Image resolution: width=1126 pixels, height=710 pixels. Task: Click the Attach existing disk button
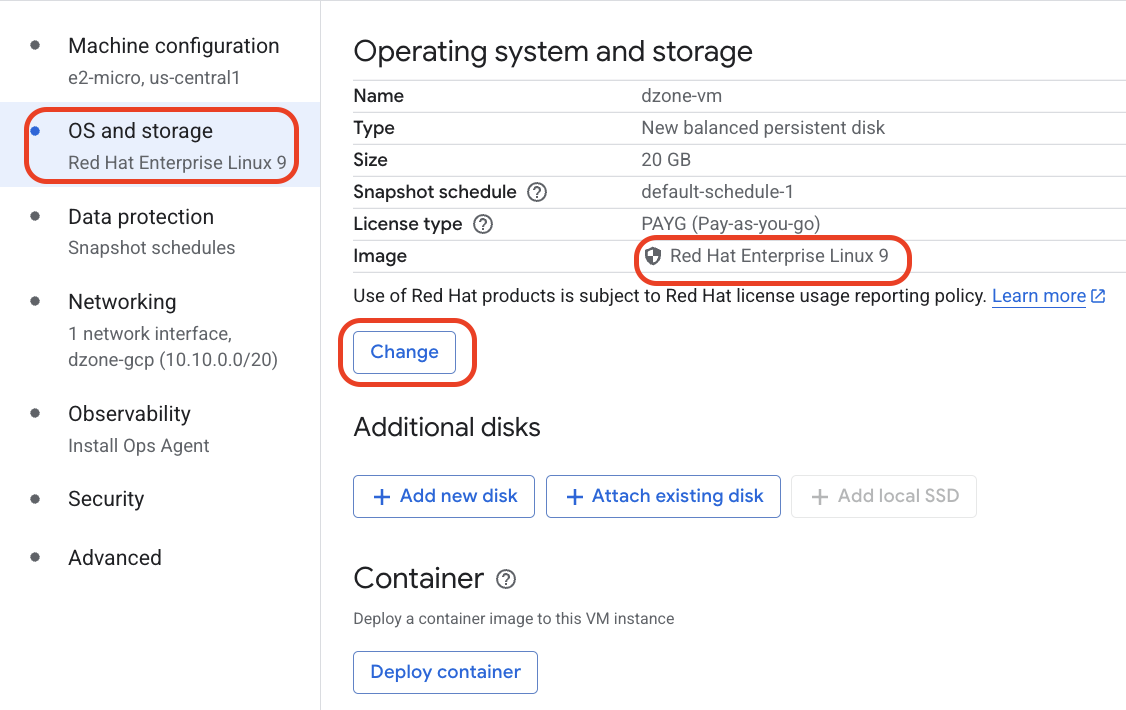(663, 496)
